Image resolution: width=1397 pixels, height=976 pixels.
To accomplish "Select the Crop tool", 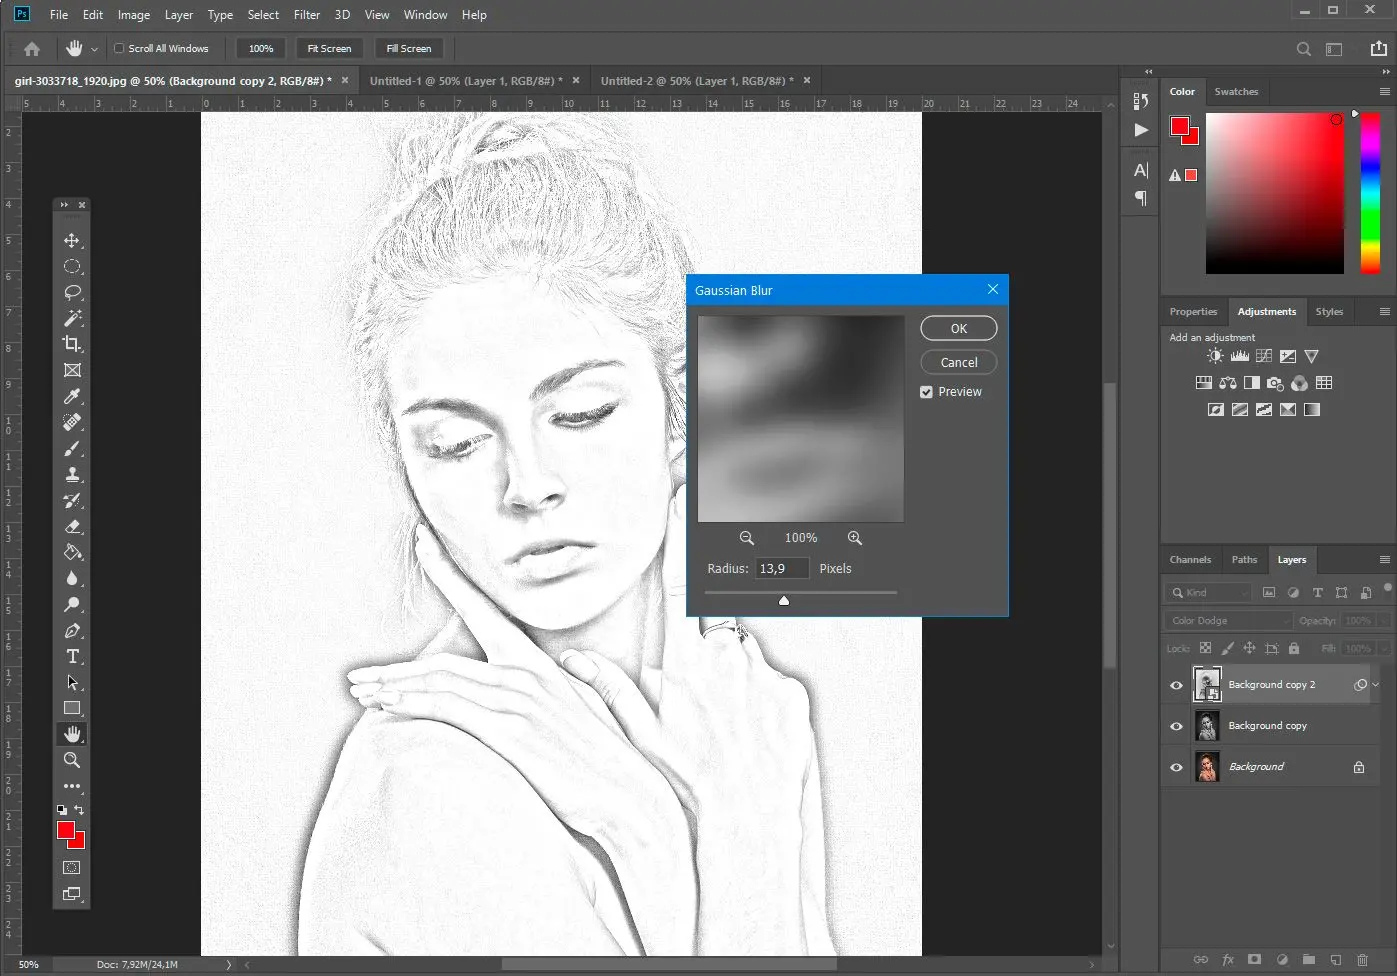I will click(x=71, y=344).
